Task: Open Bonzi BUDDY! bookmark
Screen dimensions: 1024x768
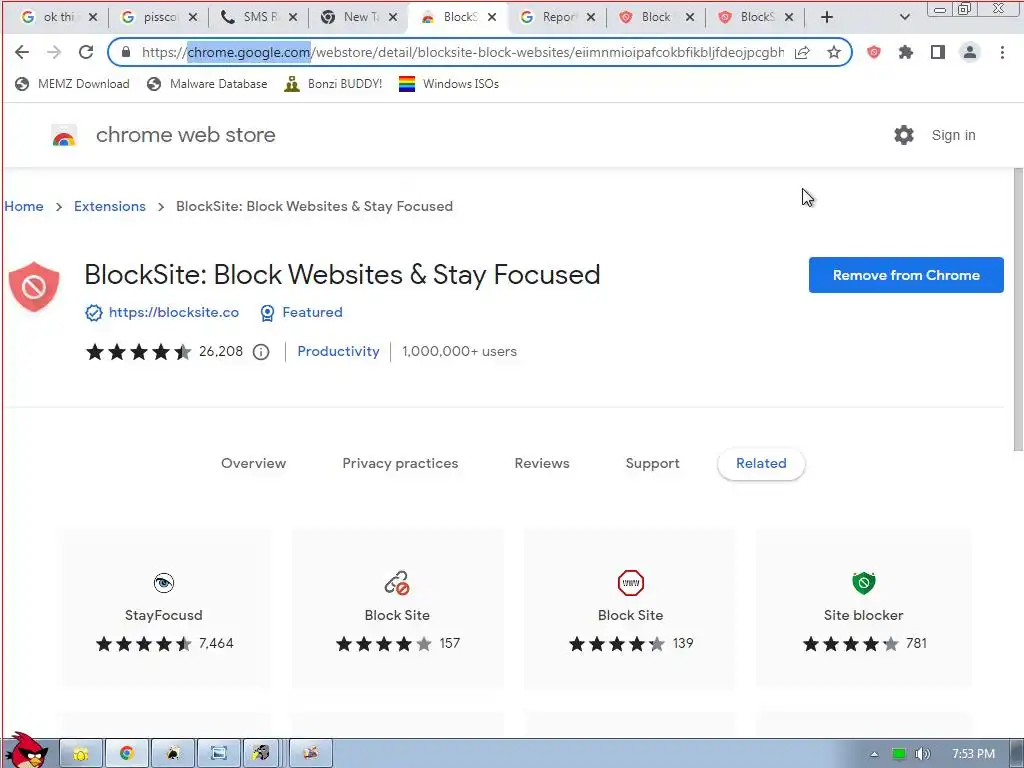Action: pyautogui.click(x=333, y=84)
